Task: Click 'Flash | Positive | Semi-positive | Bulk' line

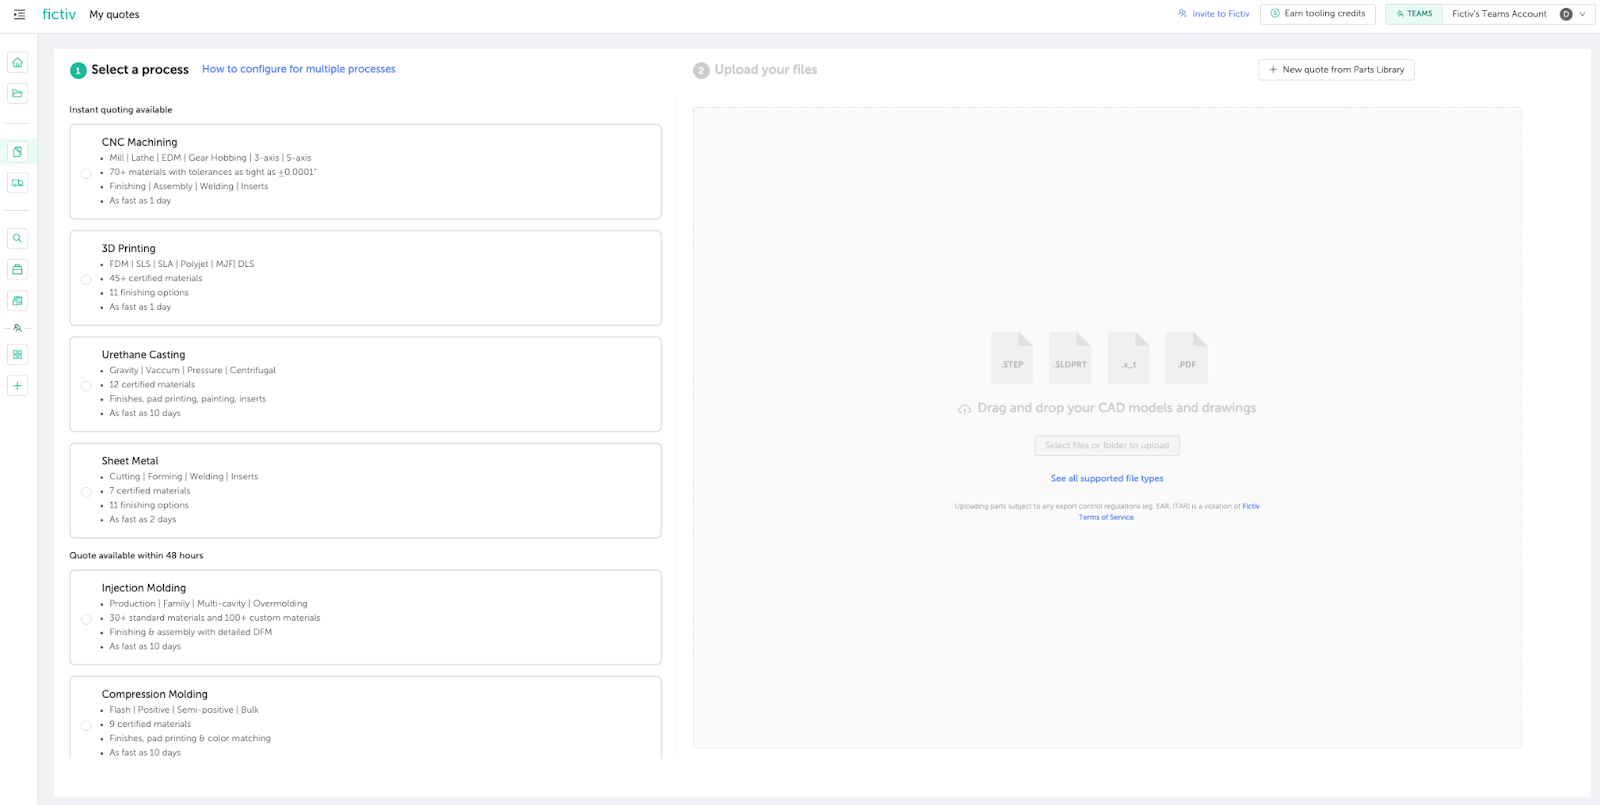Action: (184, 710)
